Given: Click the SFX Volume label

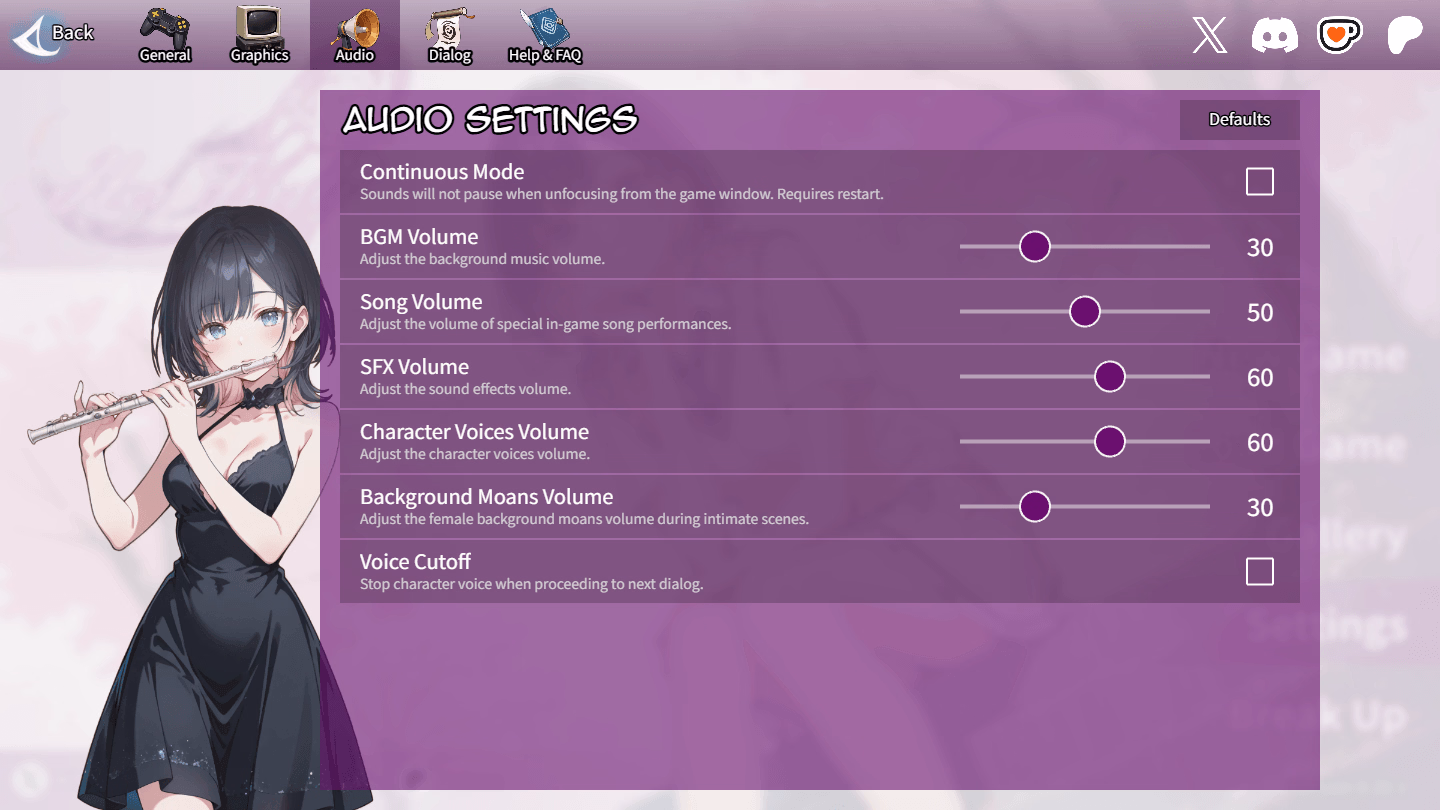Looking at the screenshot, I should [414, 367].
